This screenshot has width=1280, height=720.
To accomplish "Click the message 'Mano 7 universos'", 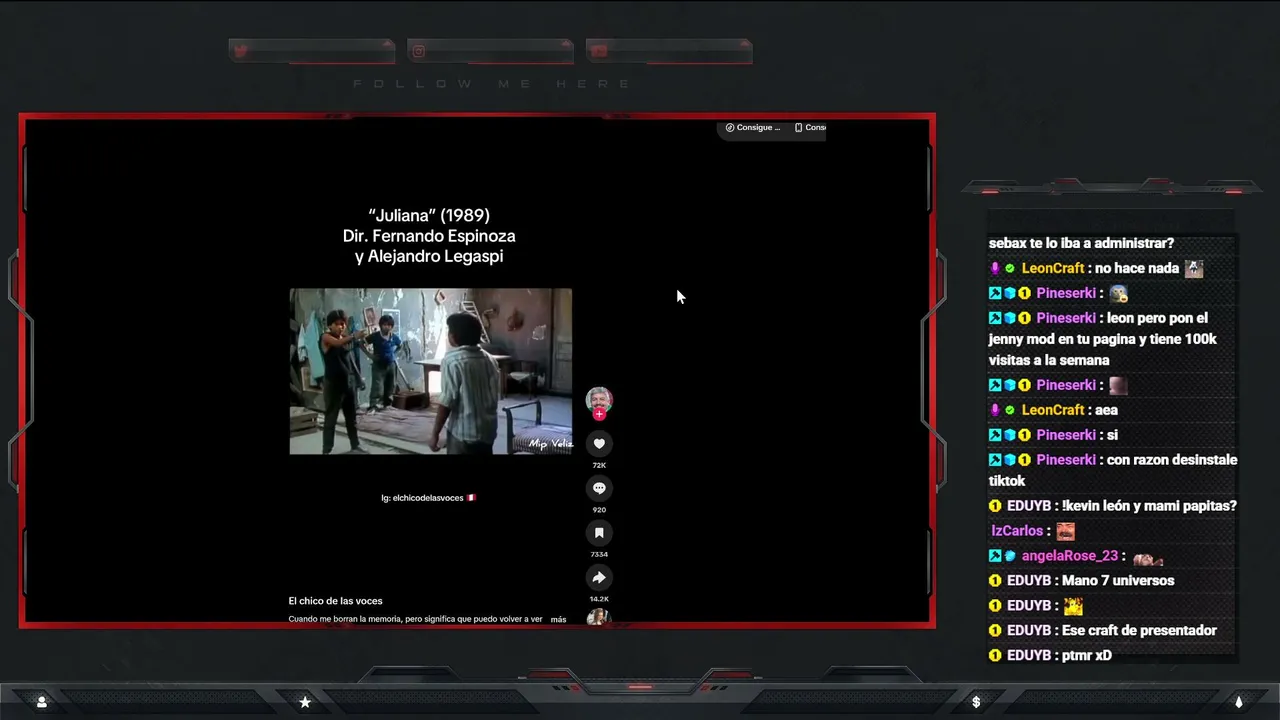I will [1118, 581].
